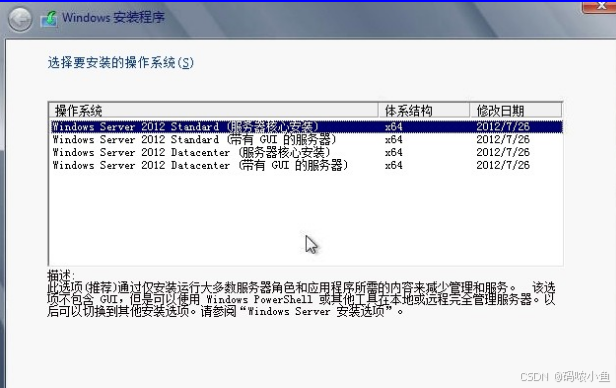Select Windows Server 2012 Standard (服务器核心安装)

[306, 126]
